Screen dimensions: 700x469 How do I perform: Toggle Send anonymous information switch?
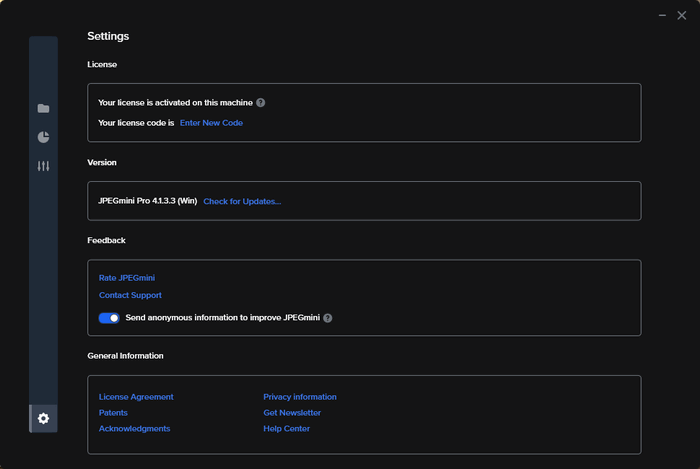click(109, 318)
